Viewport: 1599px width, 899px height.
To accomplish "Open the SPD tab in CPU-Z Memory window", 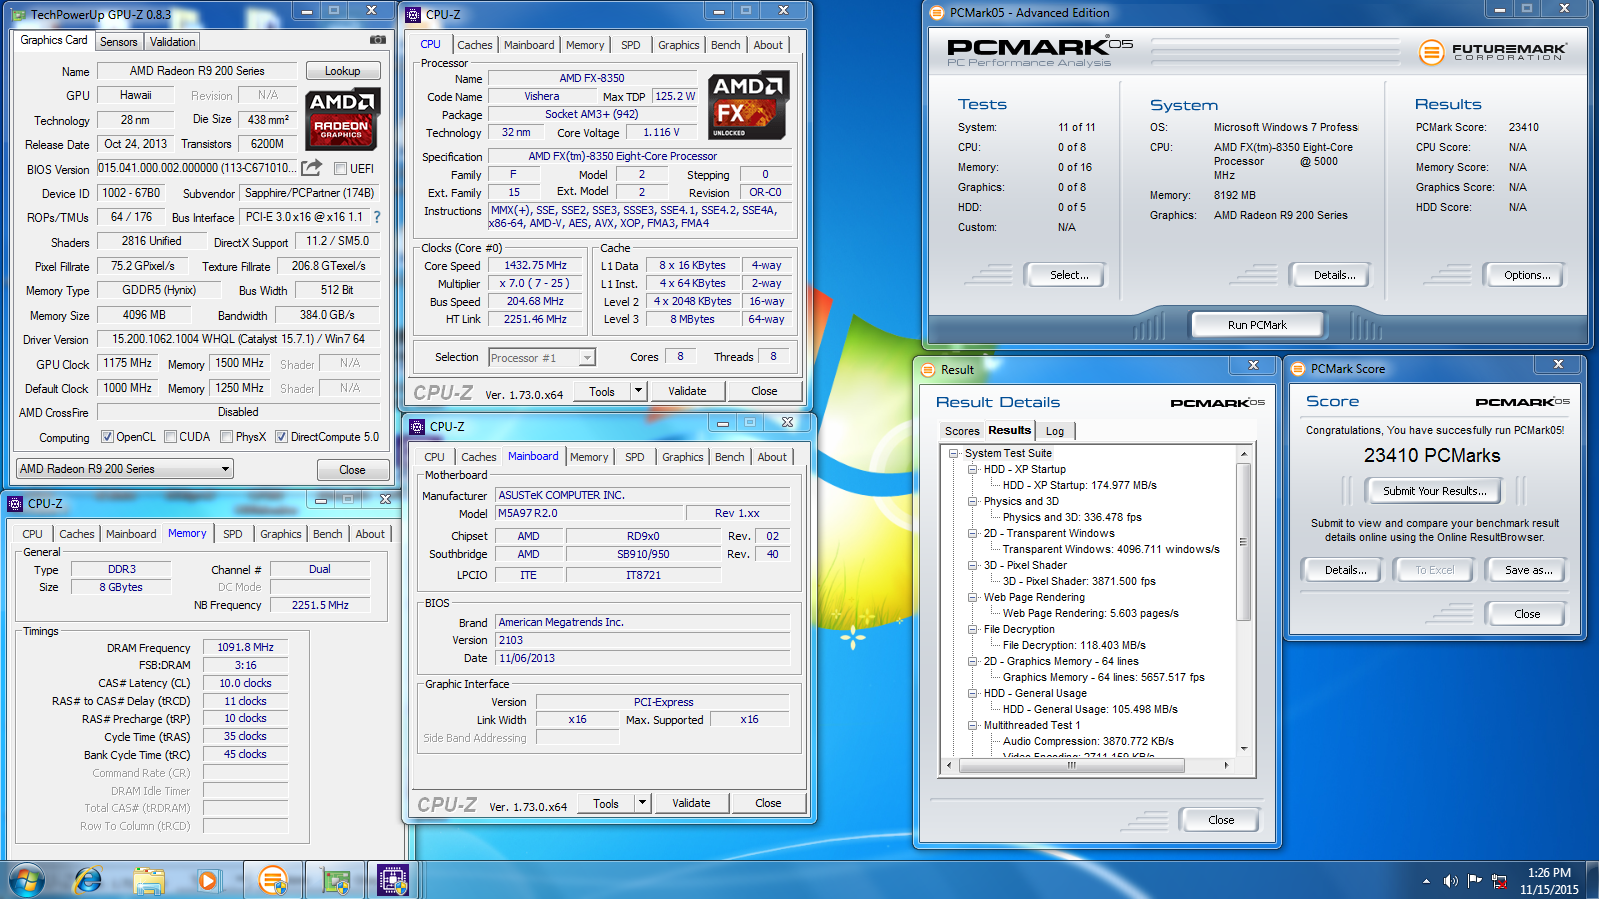I will point(233,534).
